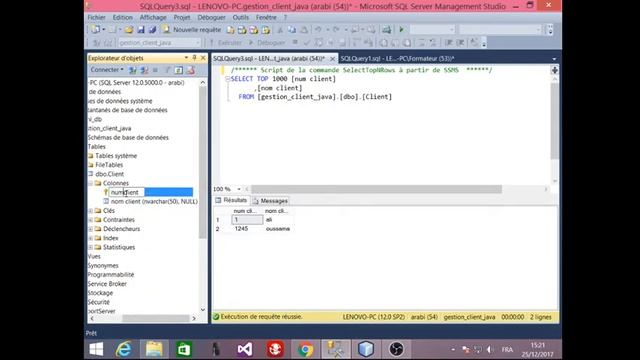The image size is (640, 360).
Task: Switch to the Messages tab
Action: 270,201
